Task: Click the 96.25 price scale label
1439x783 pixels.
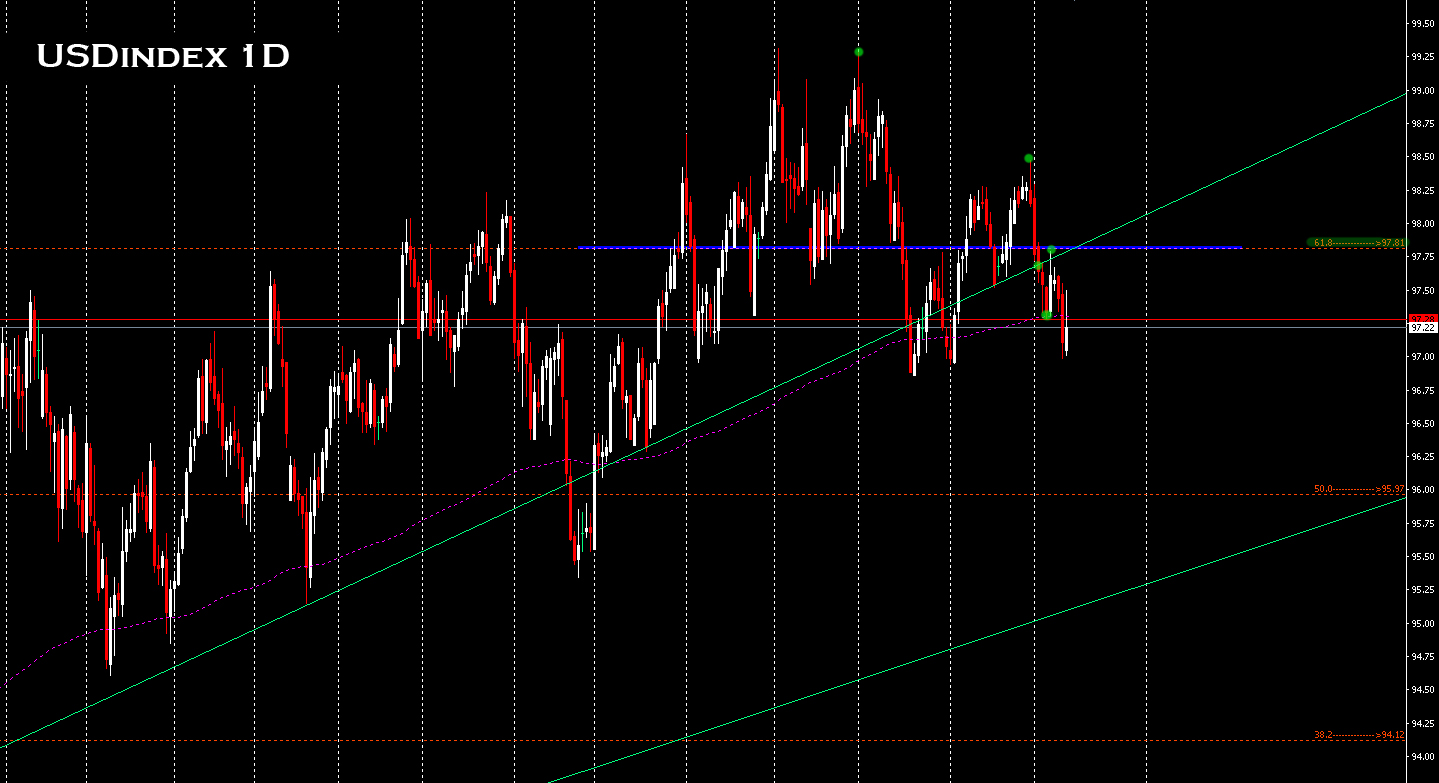Action: pos(1422,457)
